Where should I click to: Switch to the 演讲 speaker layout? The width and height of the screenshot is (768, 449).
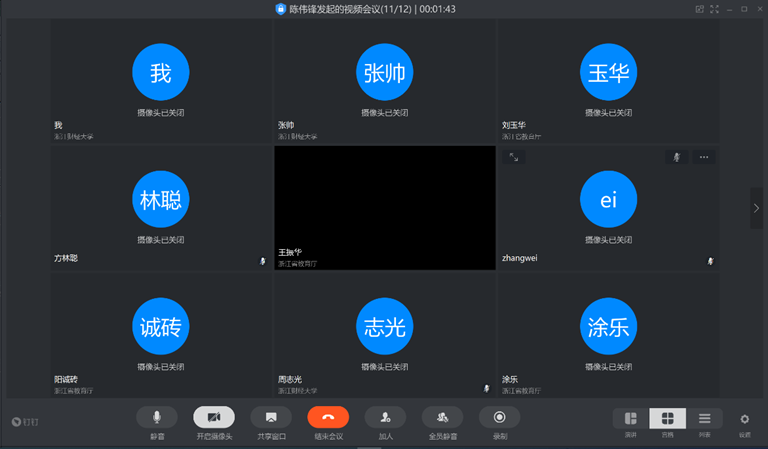click(x=631, y=418)
